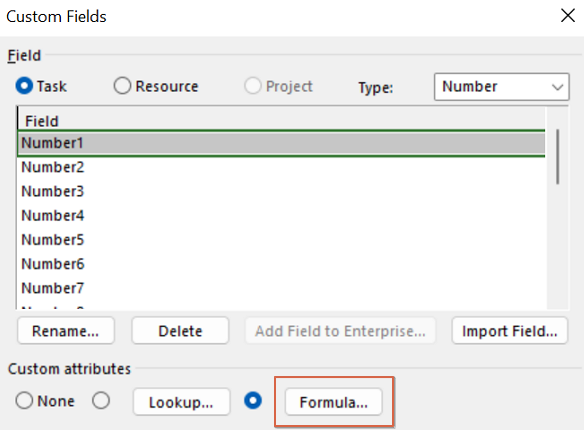Click the Rename... button
This screenshot has width=584, height=430.
(x=66, y=331)
